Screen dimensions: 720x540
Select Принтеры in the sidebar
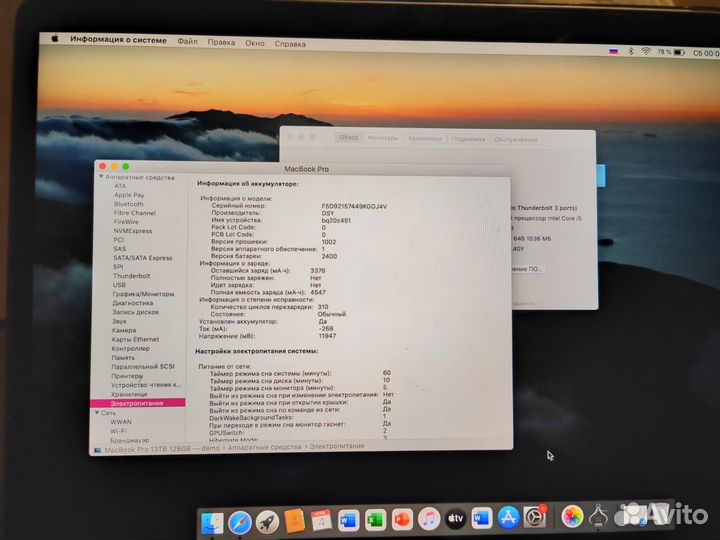(x=127, y=376)
